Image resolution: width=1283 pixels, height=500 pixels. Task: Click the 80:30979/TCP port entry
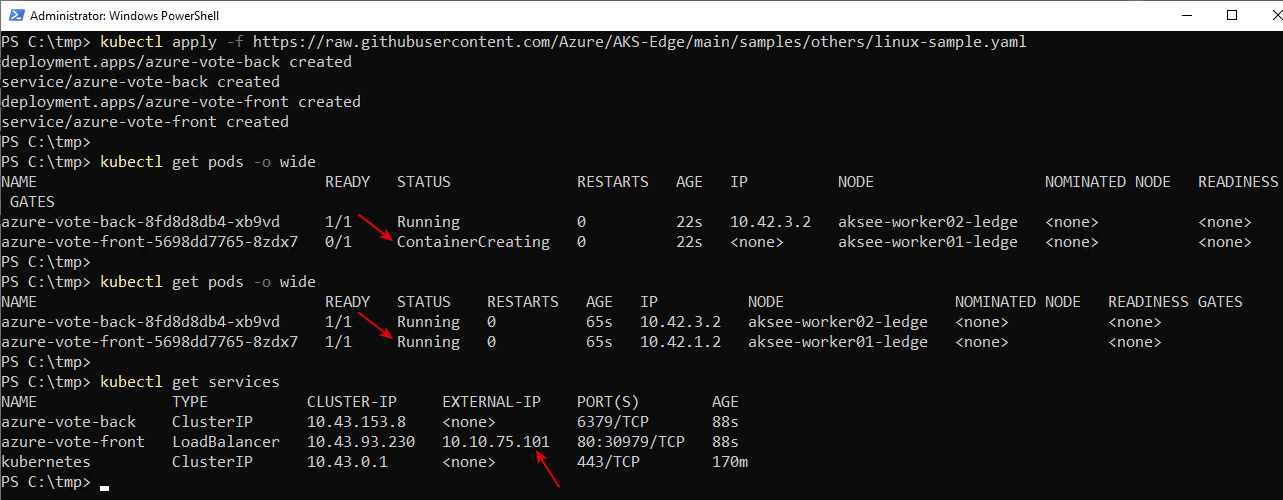coord(631,442)
